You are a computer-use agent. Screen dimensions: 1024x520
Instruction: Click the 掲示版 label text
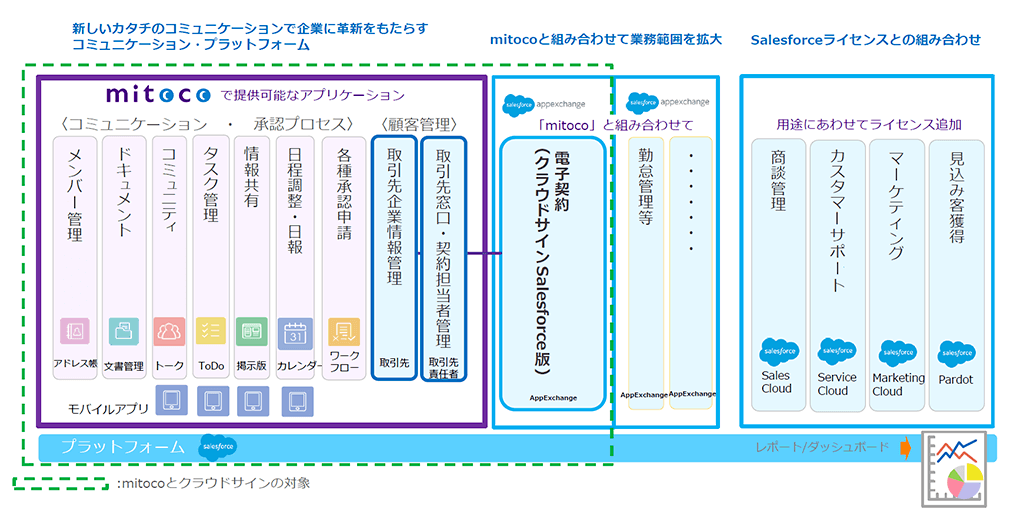[251, 366]
